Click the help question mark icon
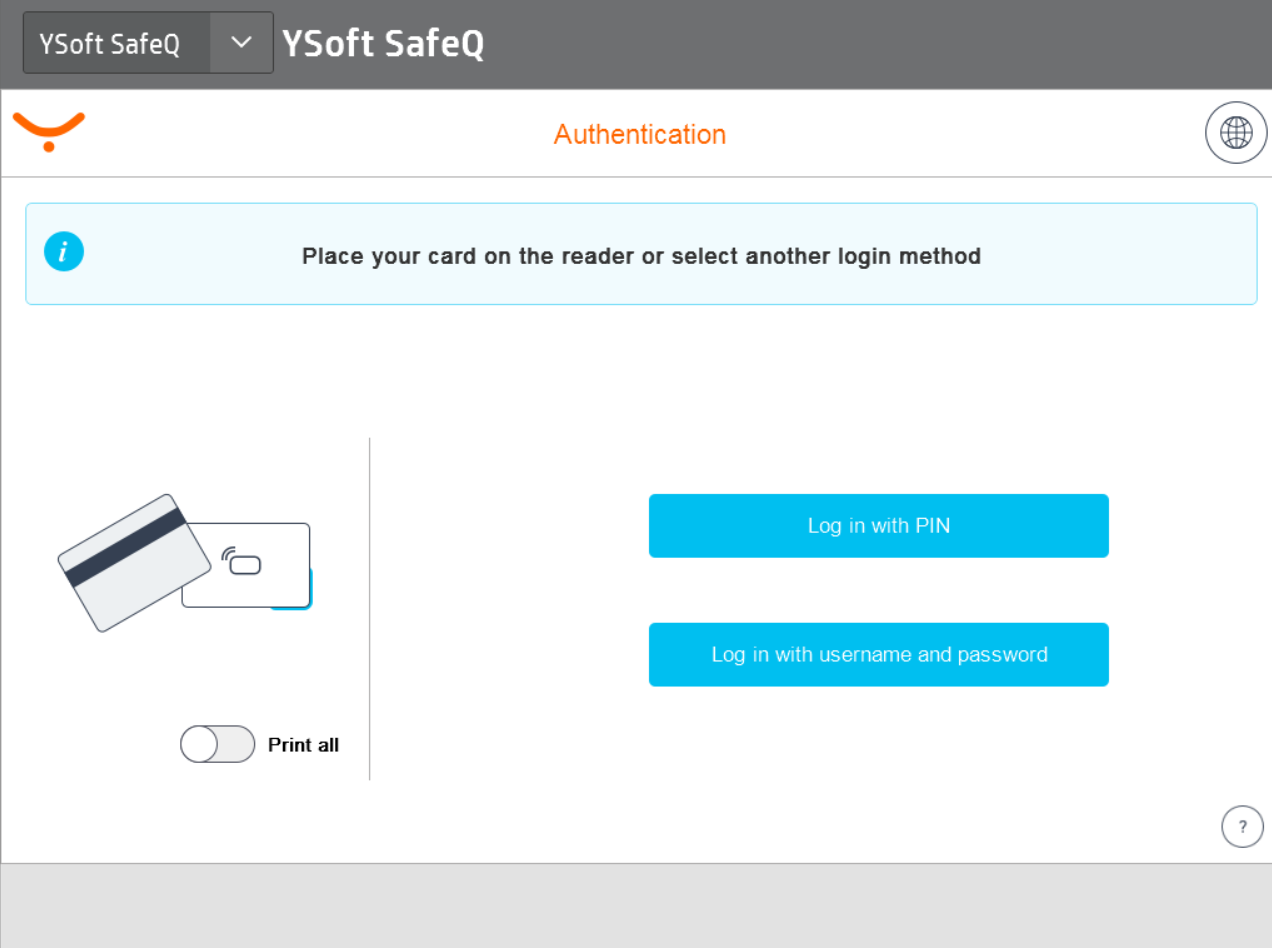The image size is (1272, 948). pyautogui.click(x=1242, y=827)
